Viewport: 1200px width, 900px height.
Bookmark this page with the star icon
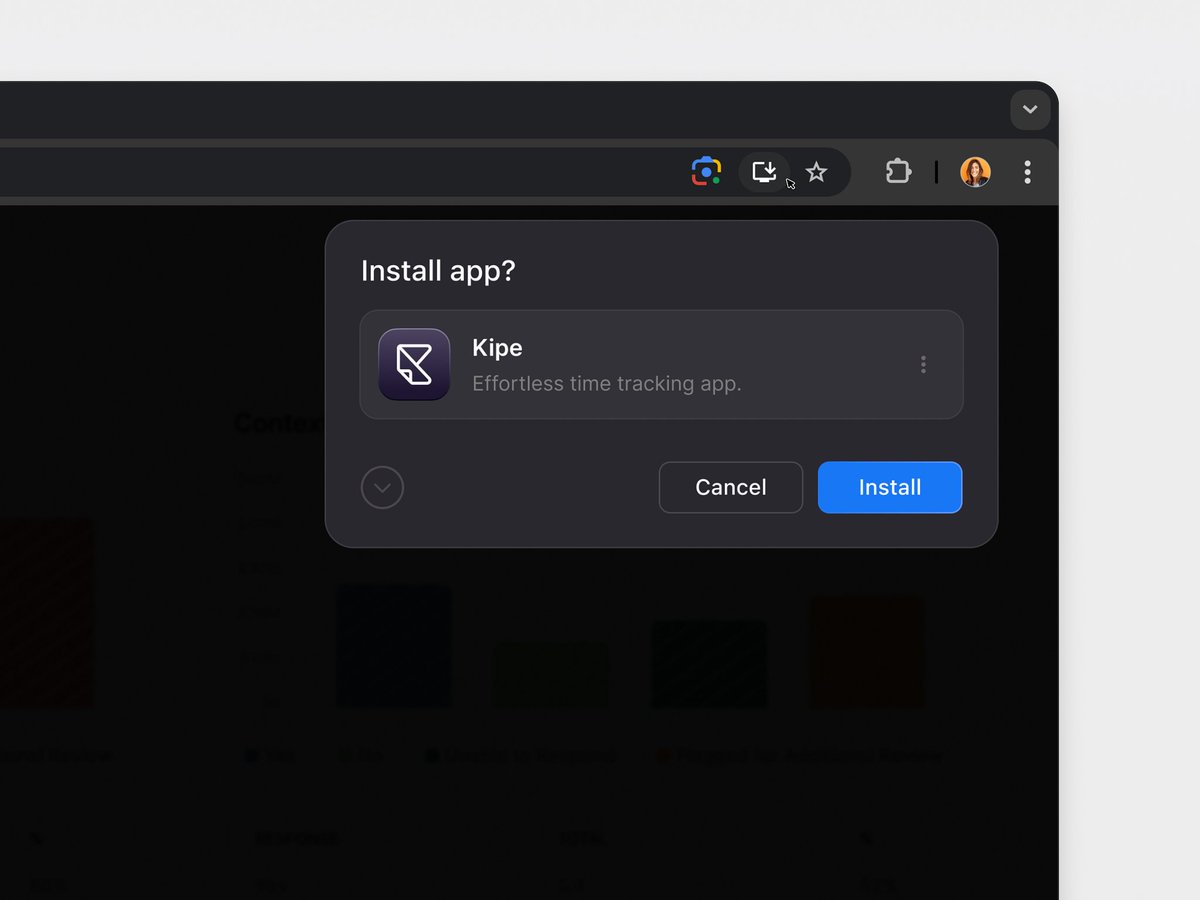[x=817, y=172]
